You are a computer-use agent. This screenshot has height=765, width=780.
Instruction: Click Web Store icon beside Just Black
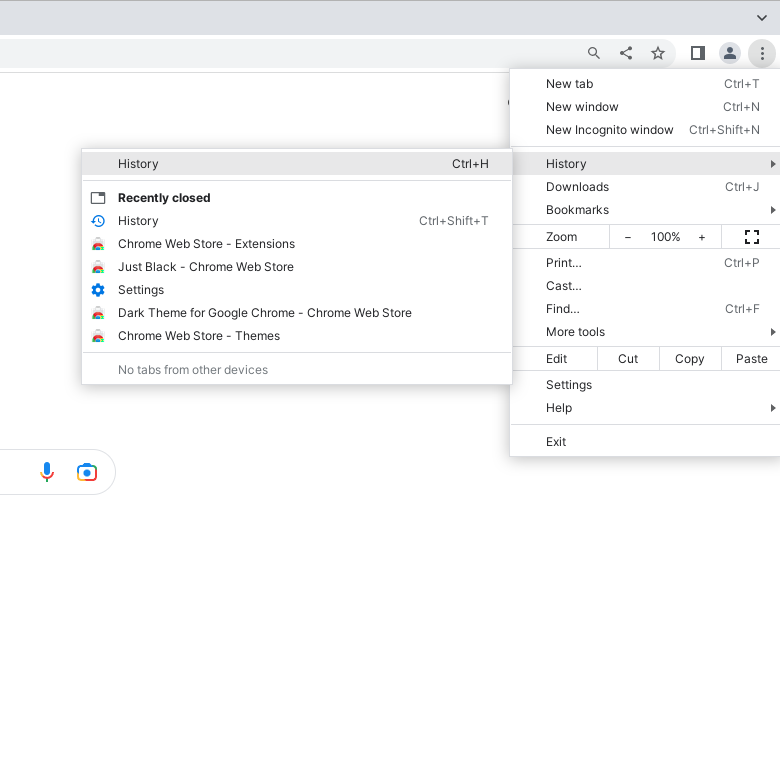tap(98, 267)
